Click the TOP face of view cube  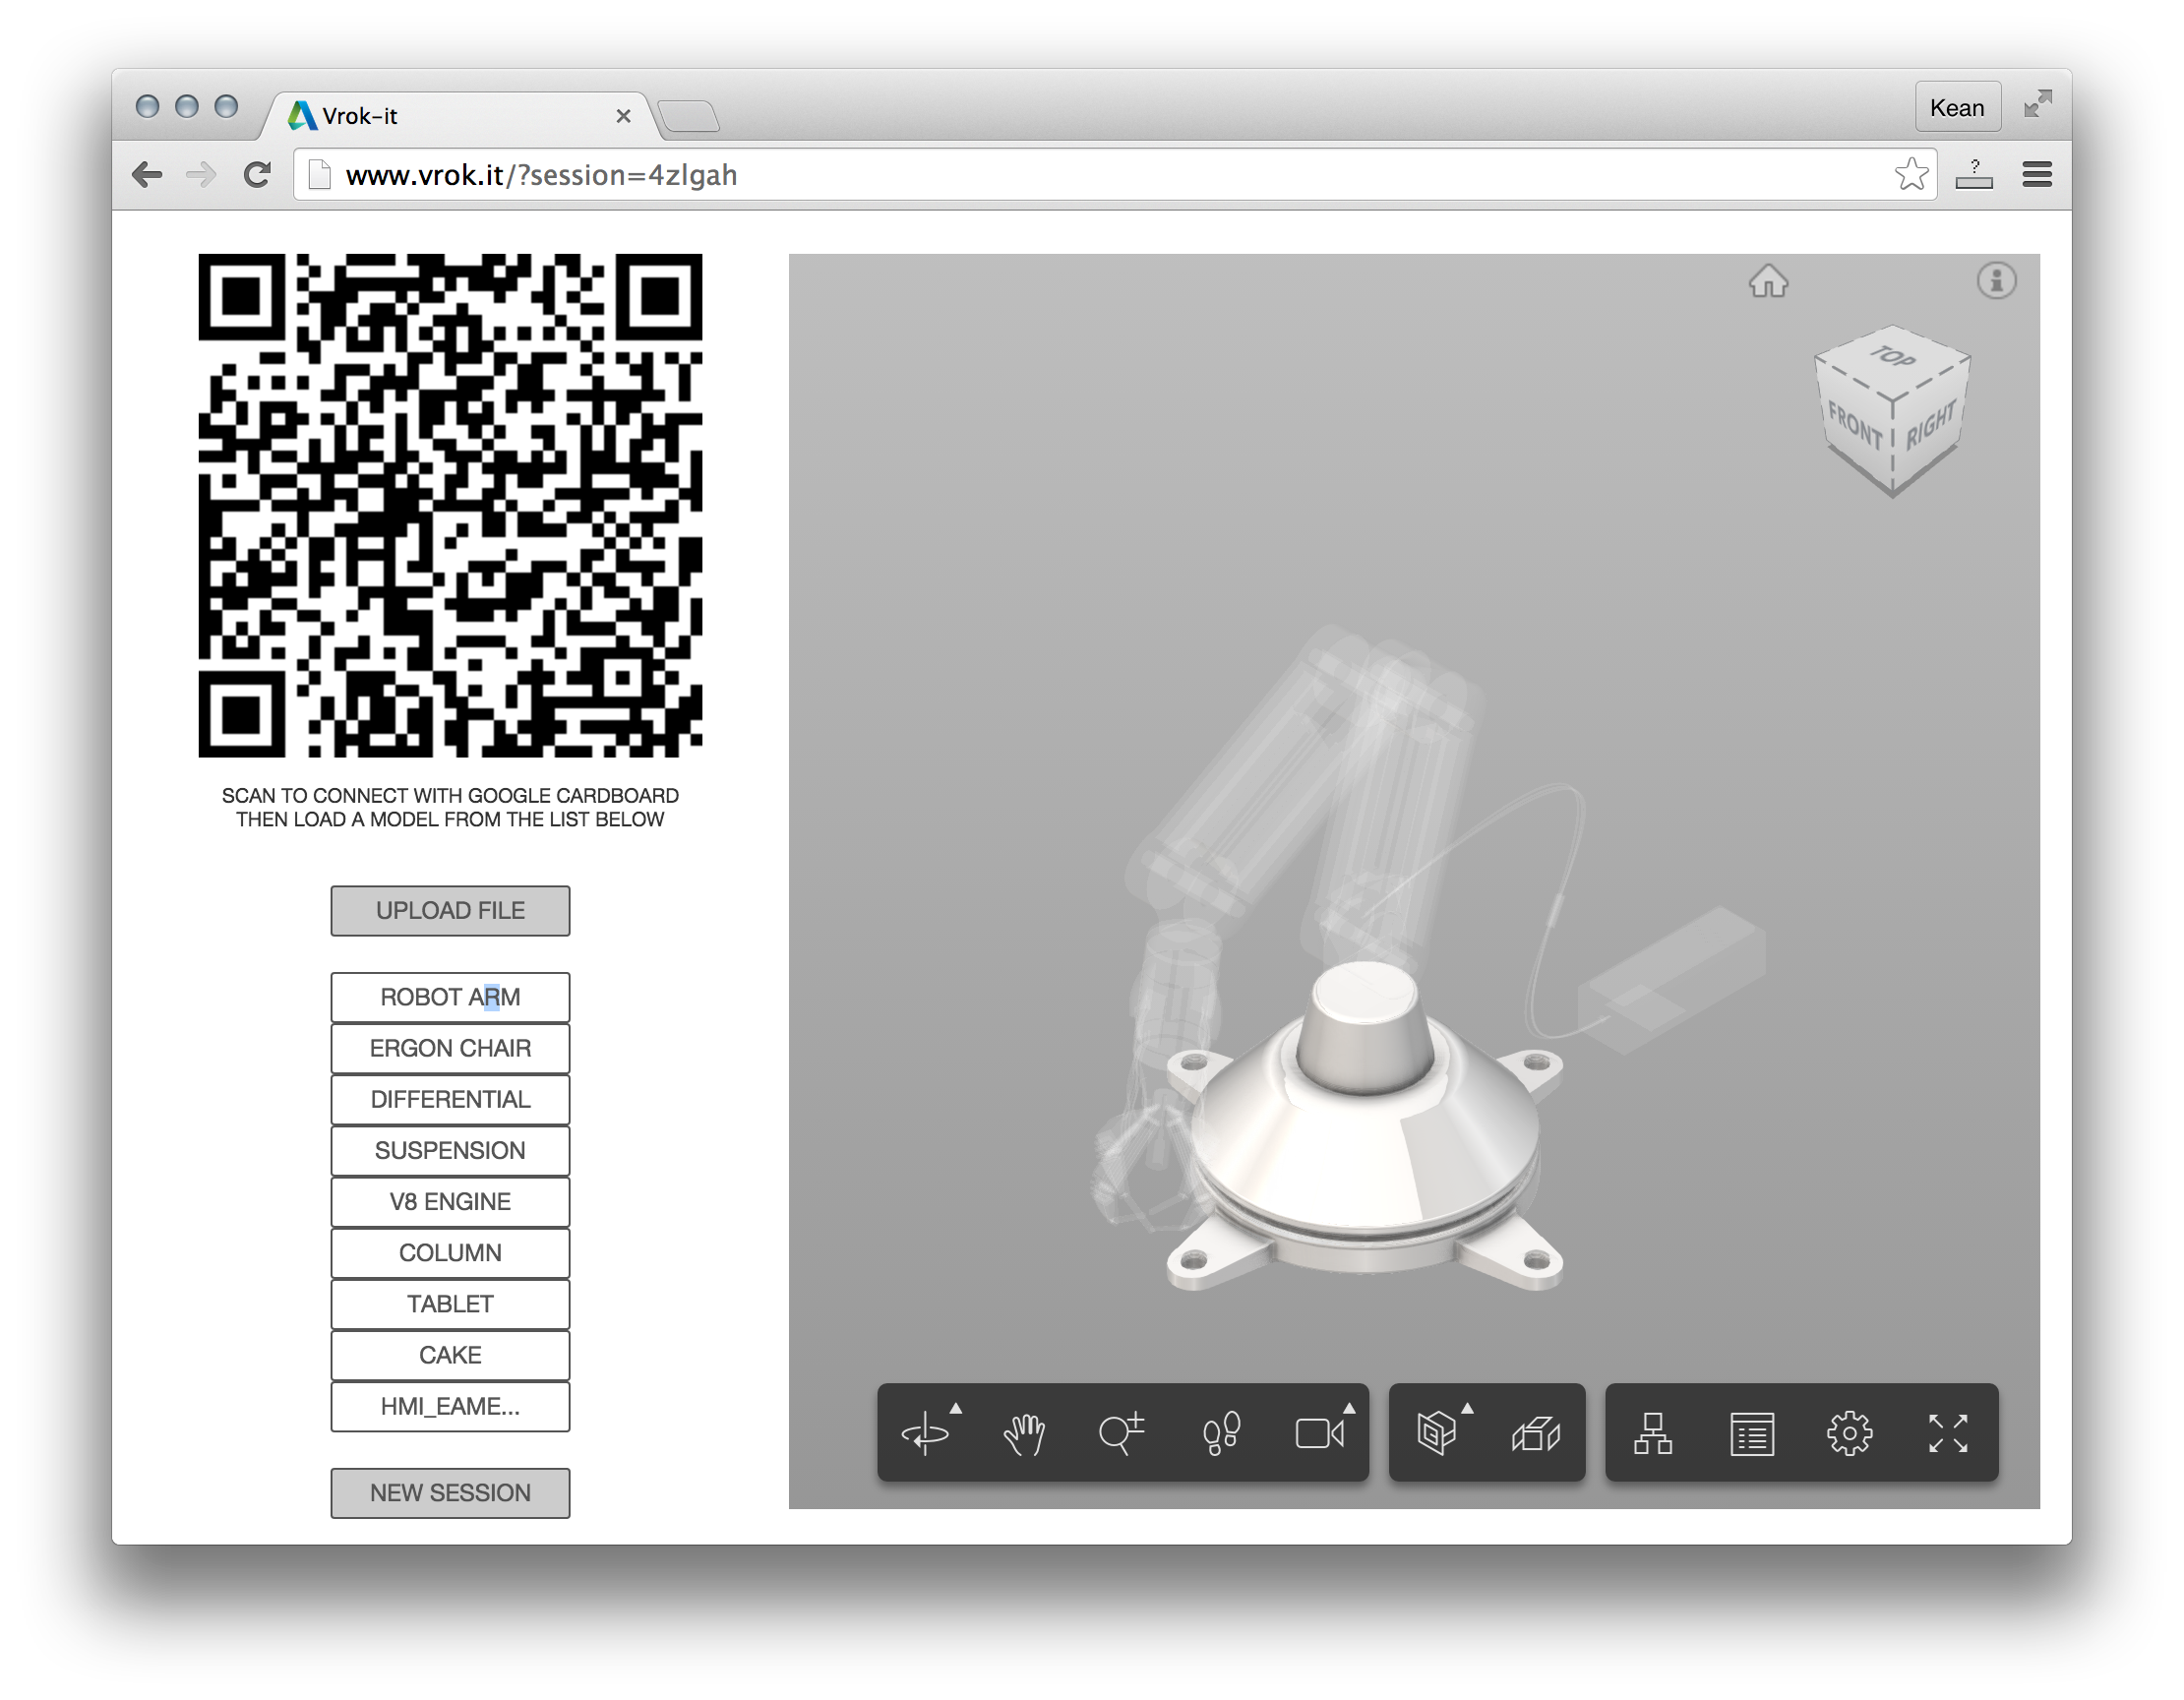(1891, 358)
